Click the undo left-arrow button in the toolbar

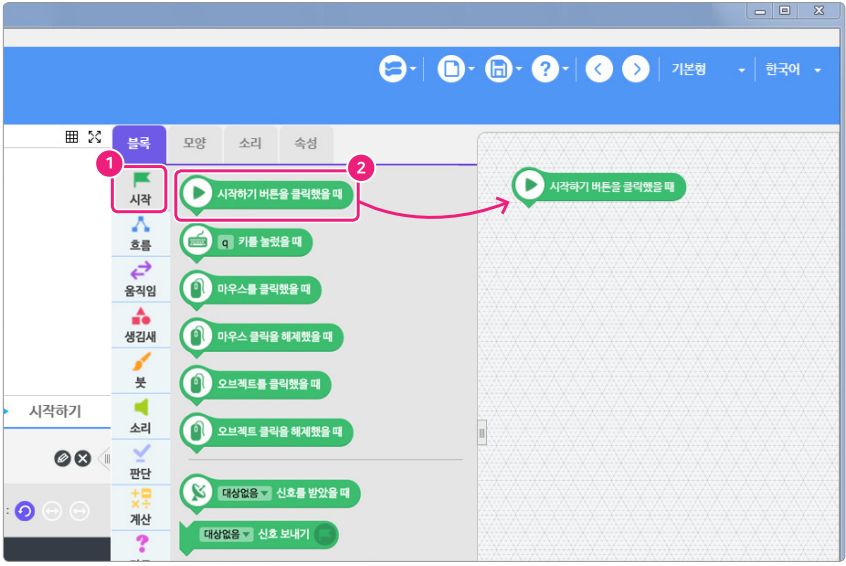click(599, 69)
